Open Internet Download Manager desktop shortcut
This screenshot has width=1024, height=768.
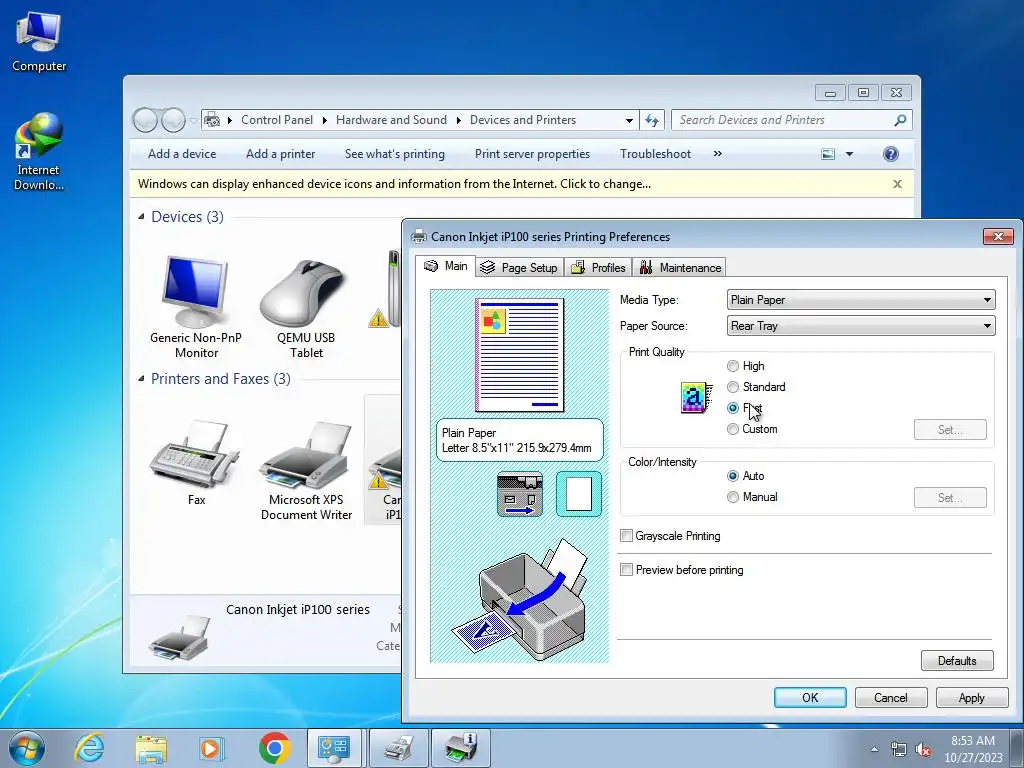(39, 152)
